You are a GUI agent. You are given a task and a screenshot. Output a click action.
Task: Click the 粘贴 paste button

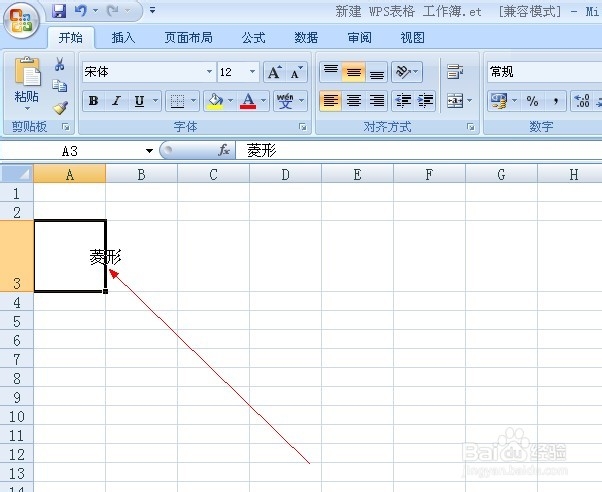coord(26,79)
